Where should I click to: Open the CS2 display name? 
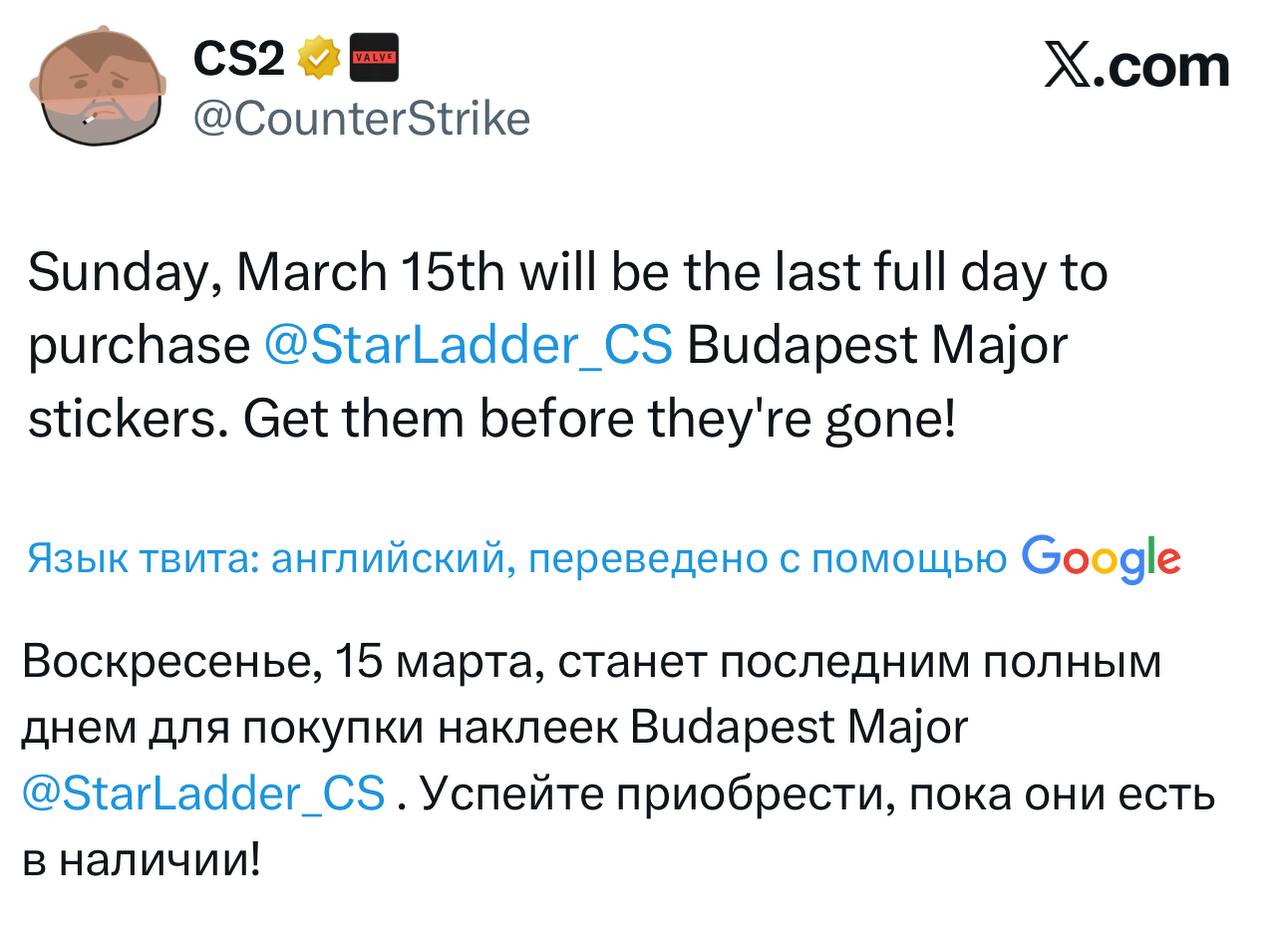[x=239, y=58]
